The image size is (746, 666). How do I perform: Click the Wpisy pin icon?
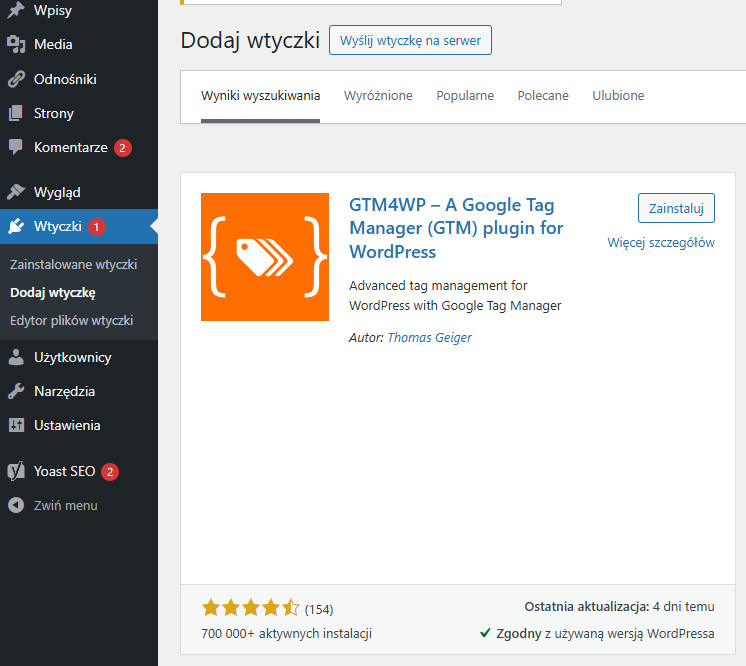click(16, 10)
